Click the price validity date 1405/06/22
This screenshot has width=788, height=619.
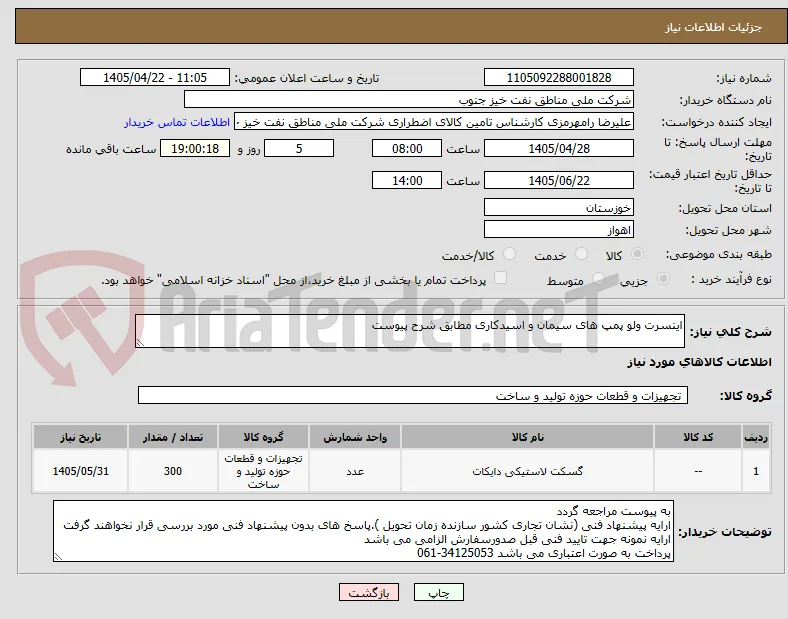(x=559, y=180)
